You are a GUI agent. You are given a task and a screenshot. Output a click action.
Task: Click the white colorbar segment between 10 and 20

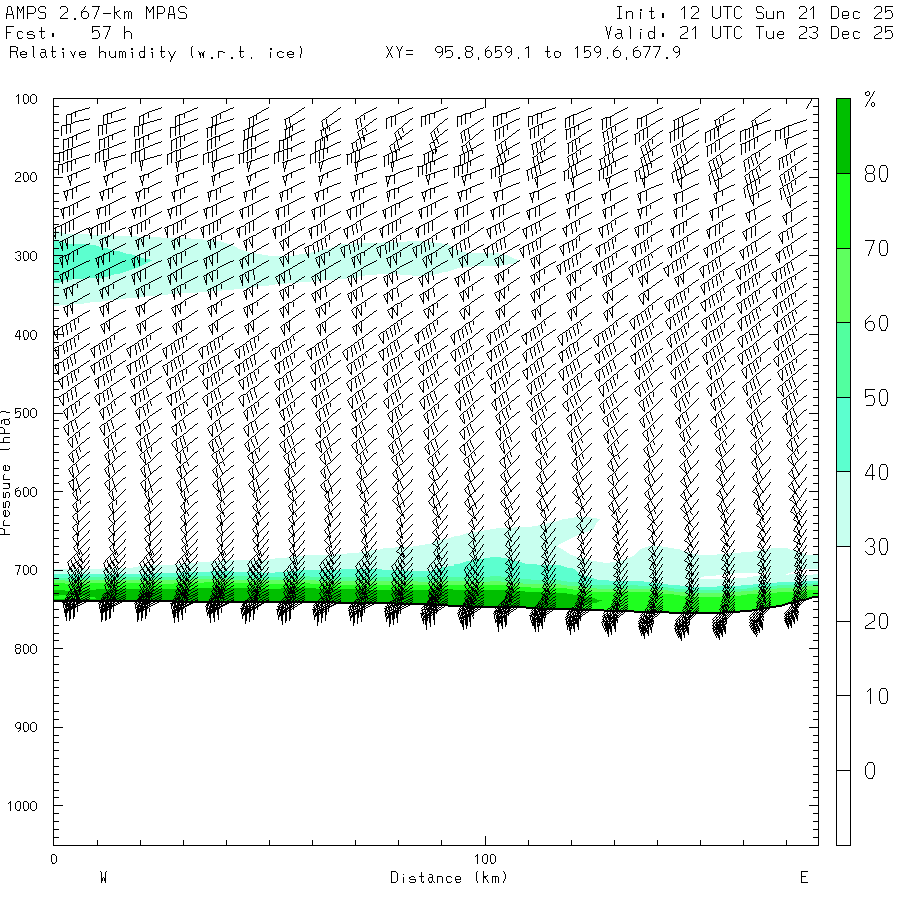coord(843,658)
